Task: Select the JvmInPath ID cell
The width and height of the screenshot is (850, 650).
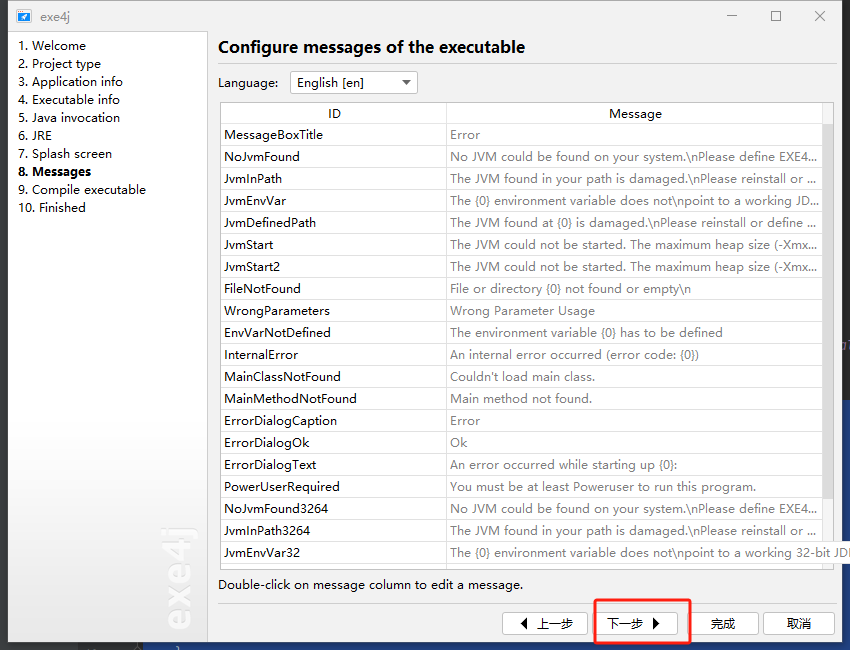Action: click(333, 178)
